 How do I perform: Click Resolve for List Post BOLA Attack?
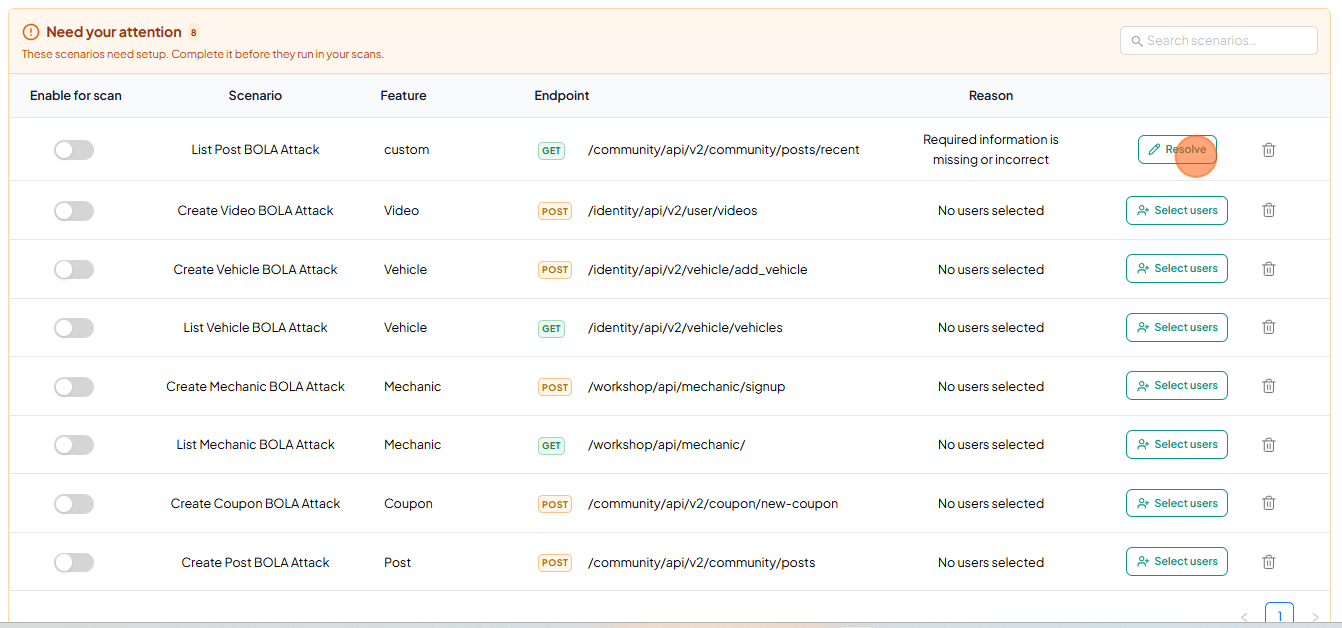(x=1177, y=150)
